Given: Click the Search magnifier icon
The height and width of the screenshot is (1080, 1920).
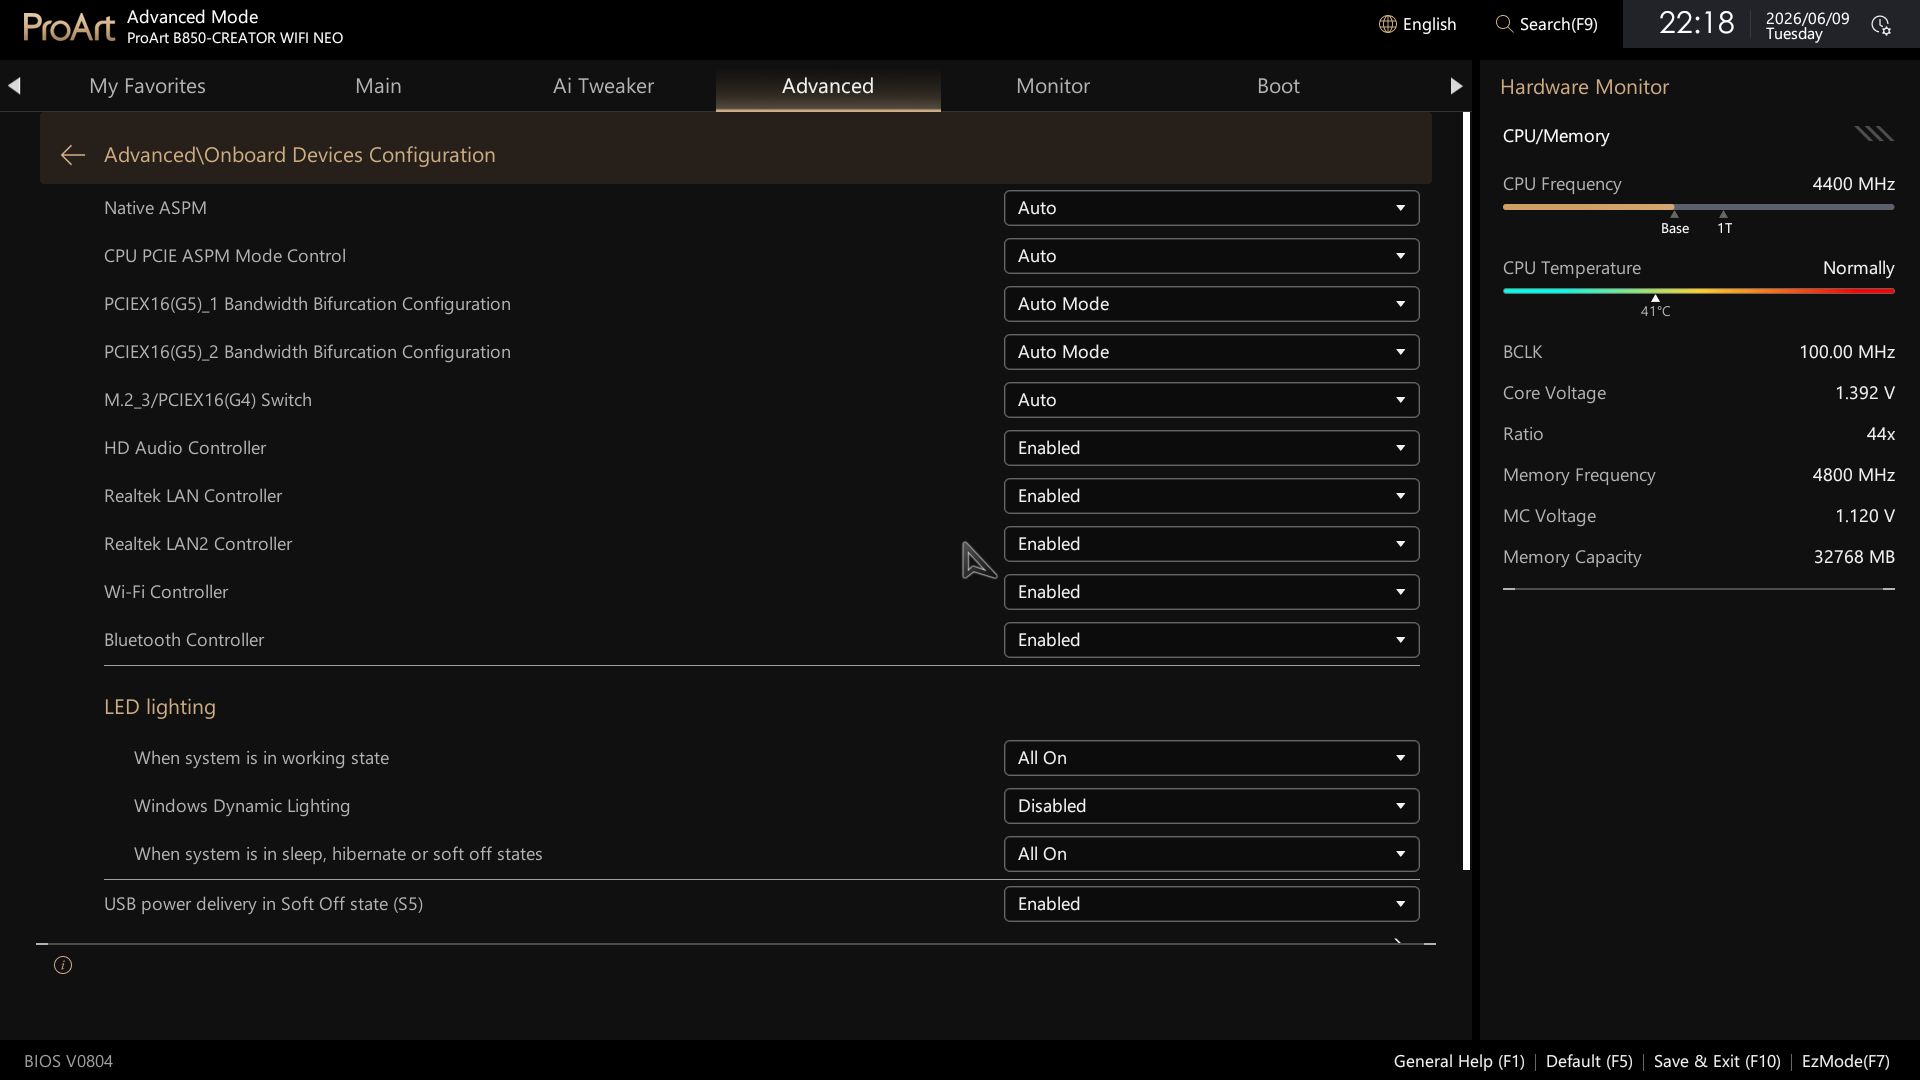Looking at the screenshot, I should (x=1504, y=24).
